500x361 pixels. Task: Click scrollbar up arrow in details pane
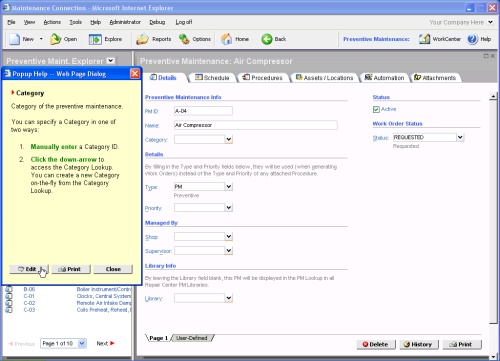(493, 96)
